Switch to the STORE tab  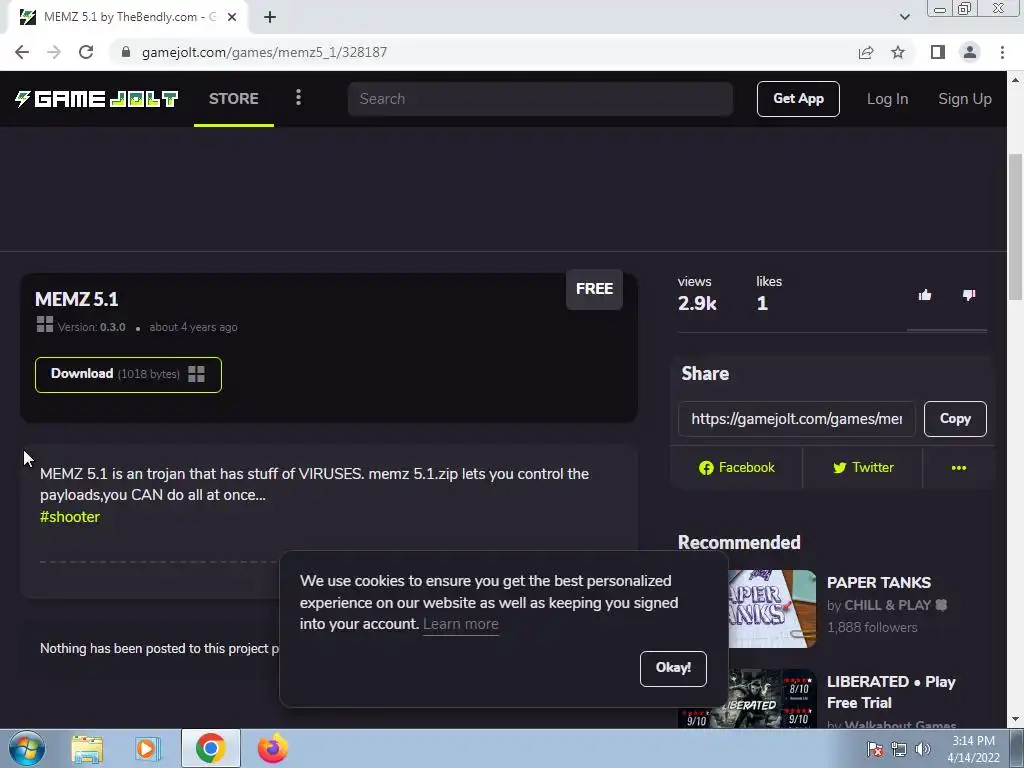click(x=234, y=99)
